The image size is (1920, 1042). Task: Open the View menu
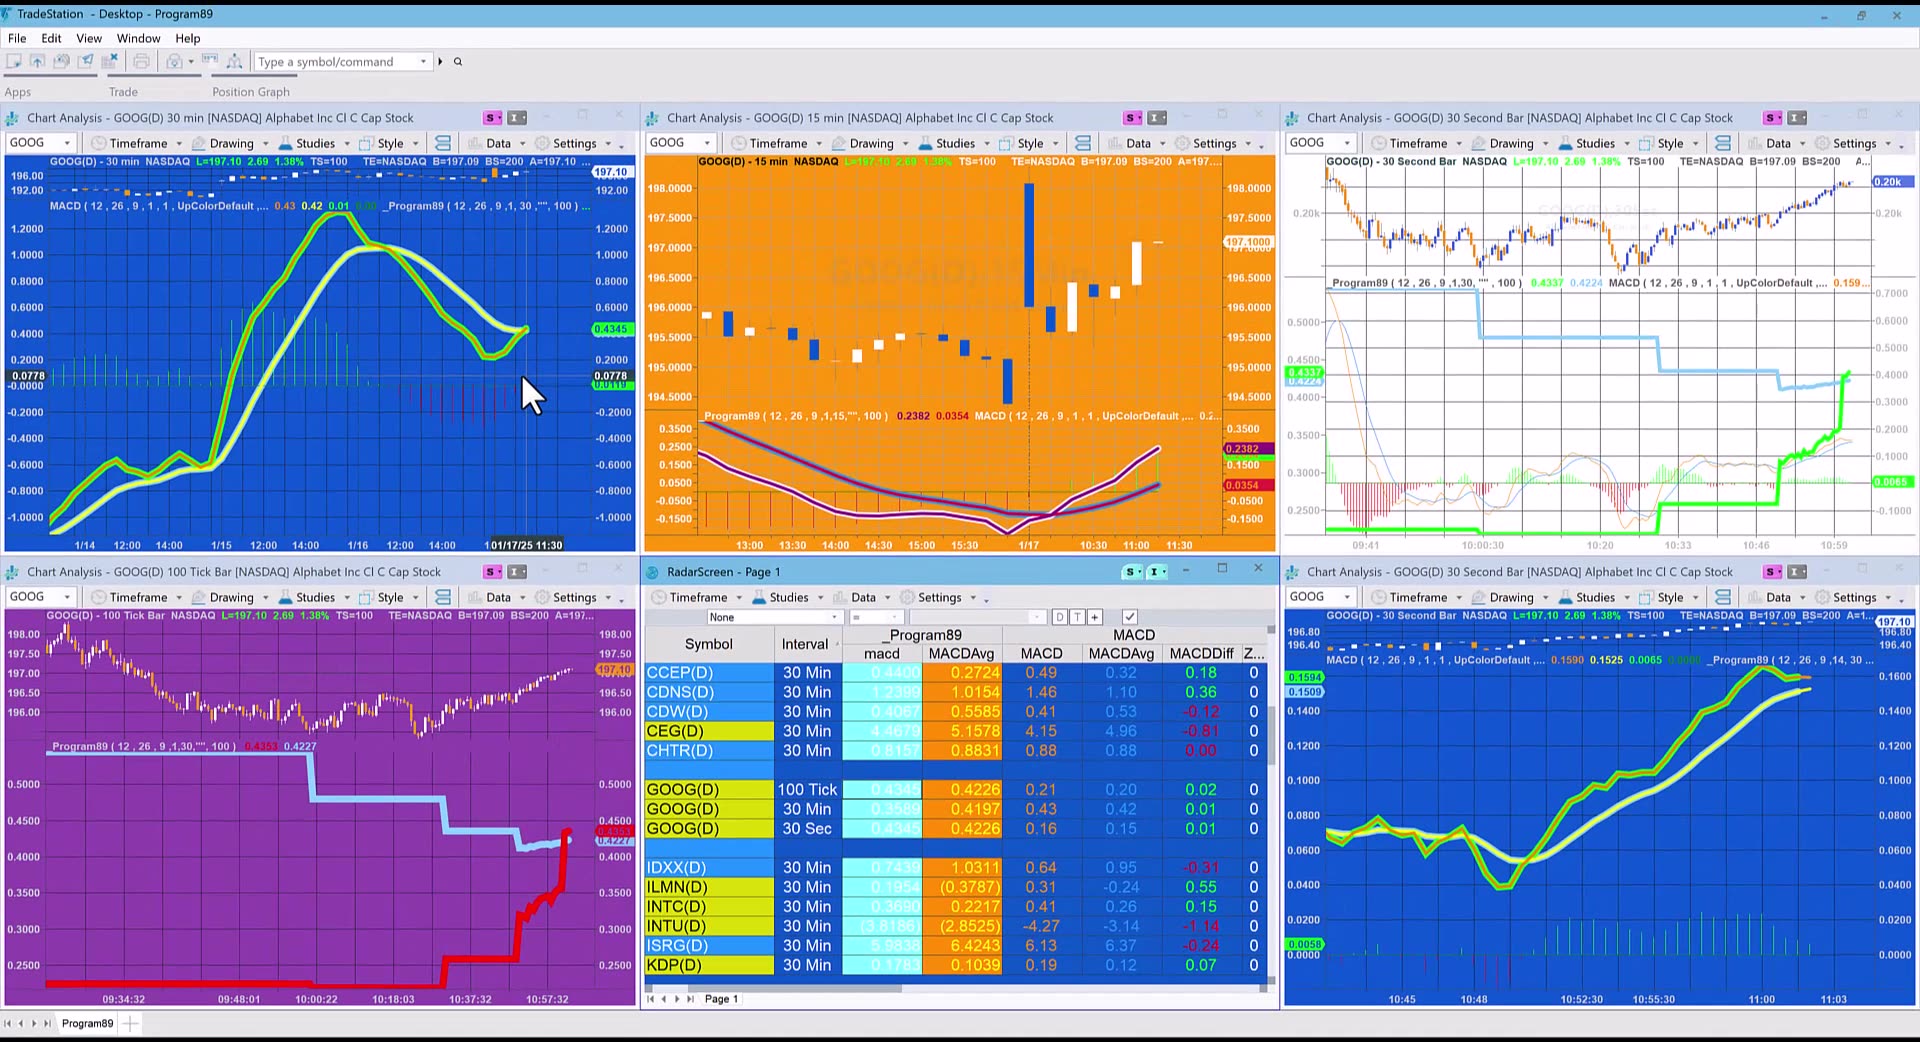[89, 38]
